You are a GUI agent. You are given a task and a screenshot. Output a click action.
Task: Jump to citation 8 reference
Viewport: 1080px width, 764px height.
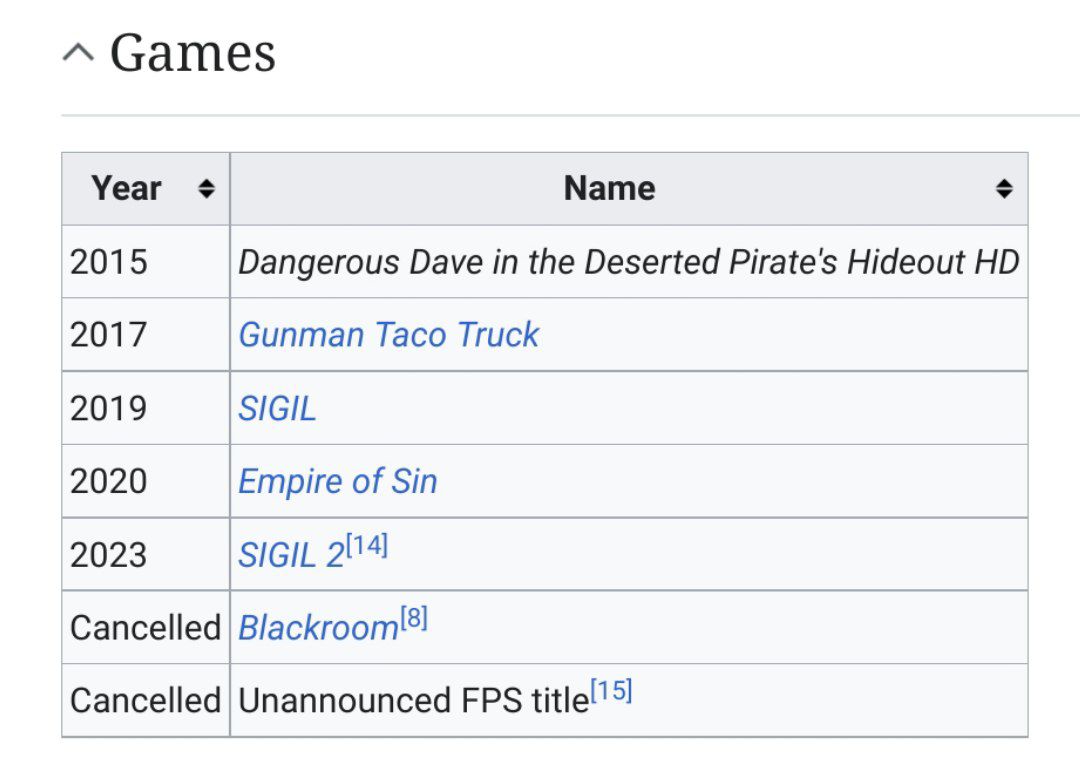(x=414, y=618)
